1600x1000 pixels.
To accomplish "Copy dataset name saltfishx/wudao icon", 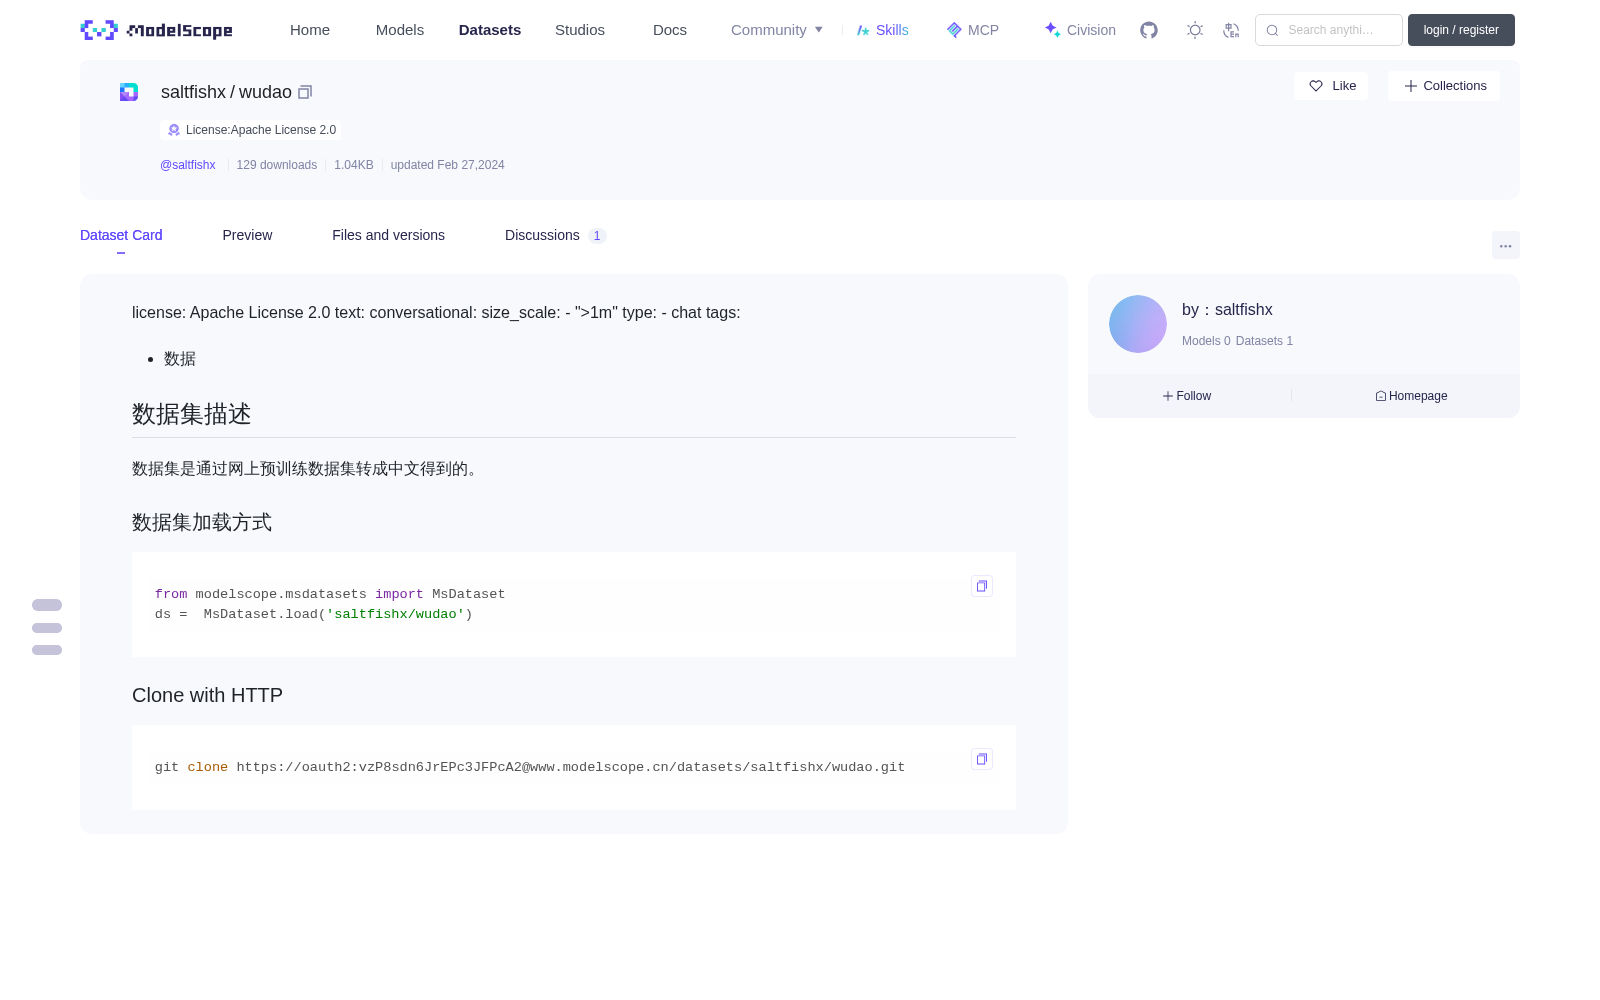I will pyautogui.click(x=305, y=92).
